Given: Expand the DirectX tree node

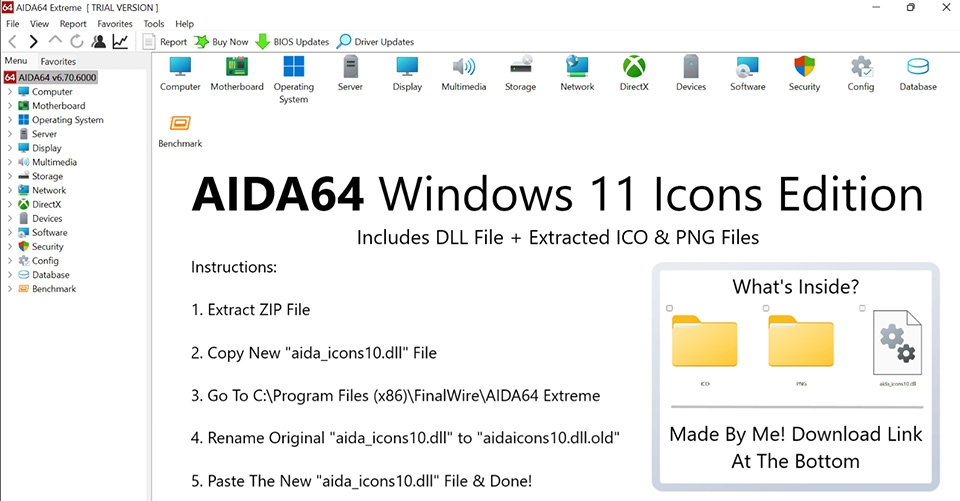Looking at the screenshot, I should click(x=10, y=204).
